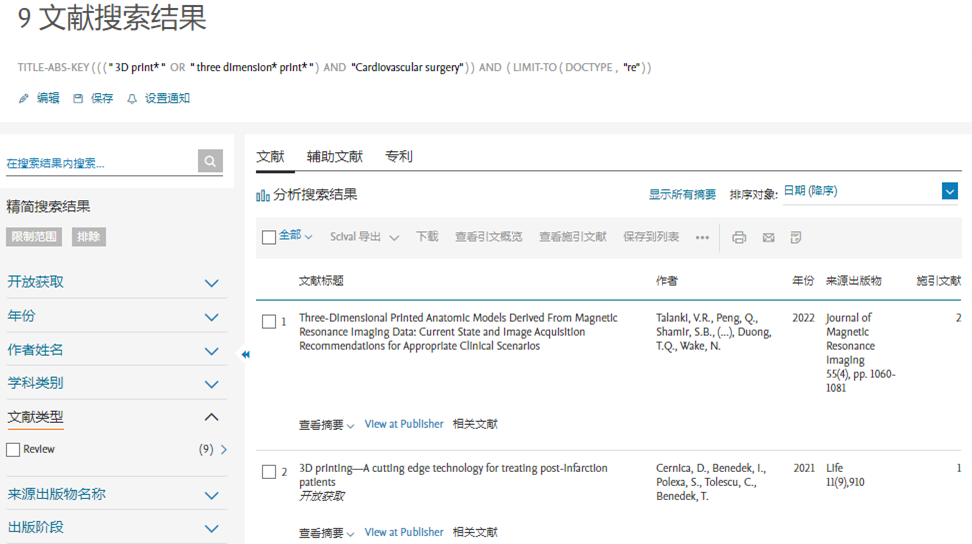972x544 pixels.
Task: Click the 在搜索结果内搜索 input field
Action: click(100, 162)
